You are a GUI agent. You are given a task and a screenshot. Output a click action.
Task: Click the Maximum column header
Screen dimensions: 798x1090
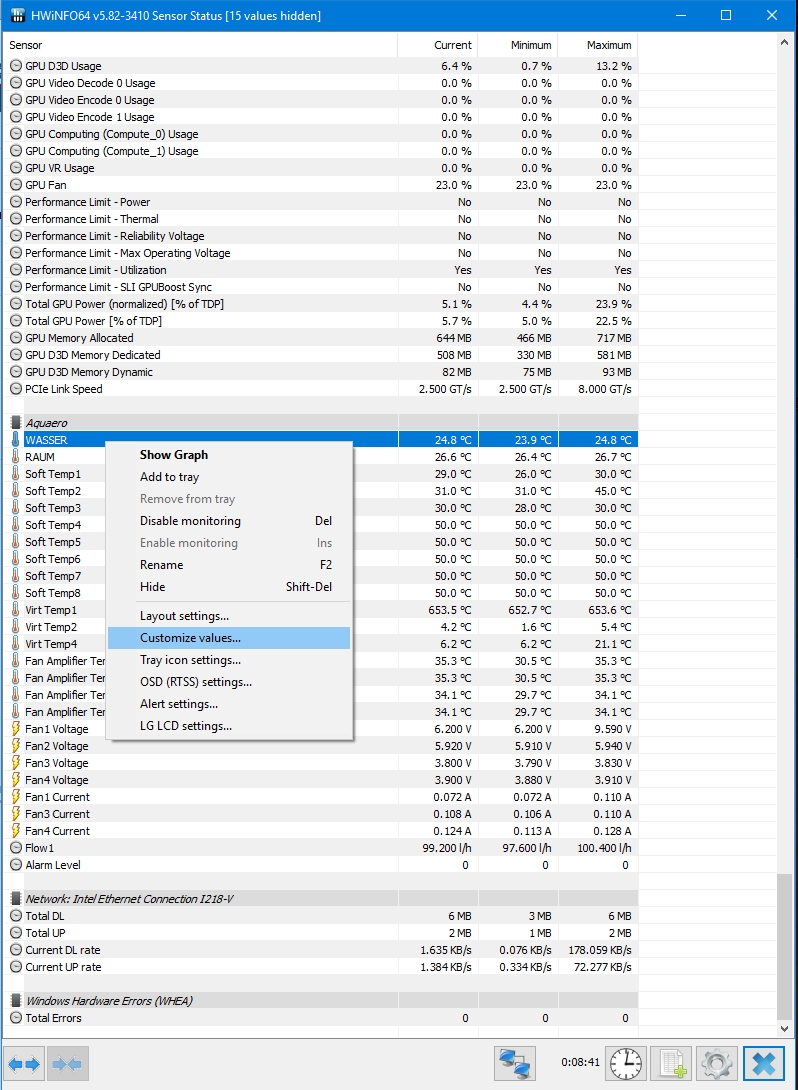598,45
